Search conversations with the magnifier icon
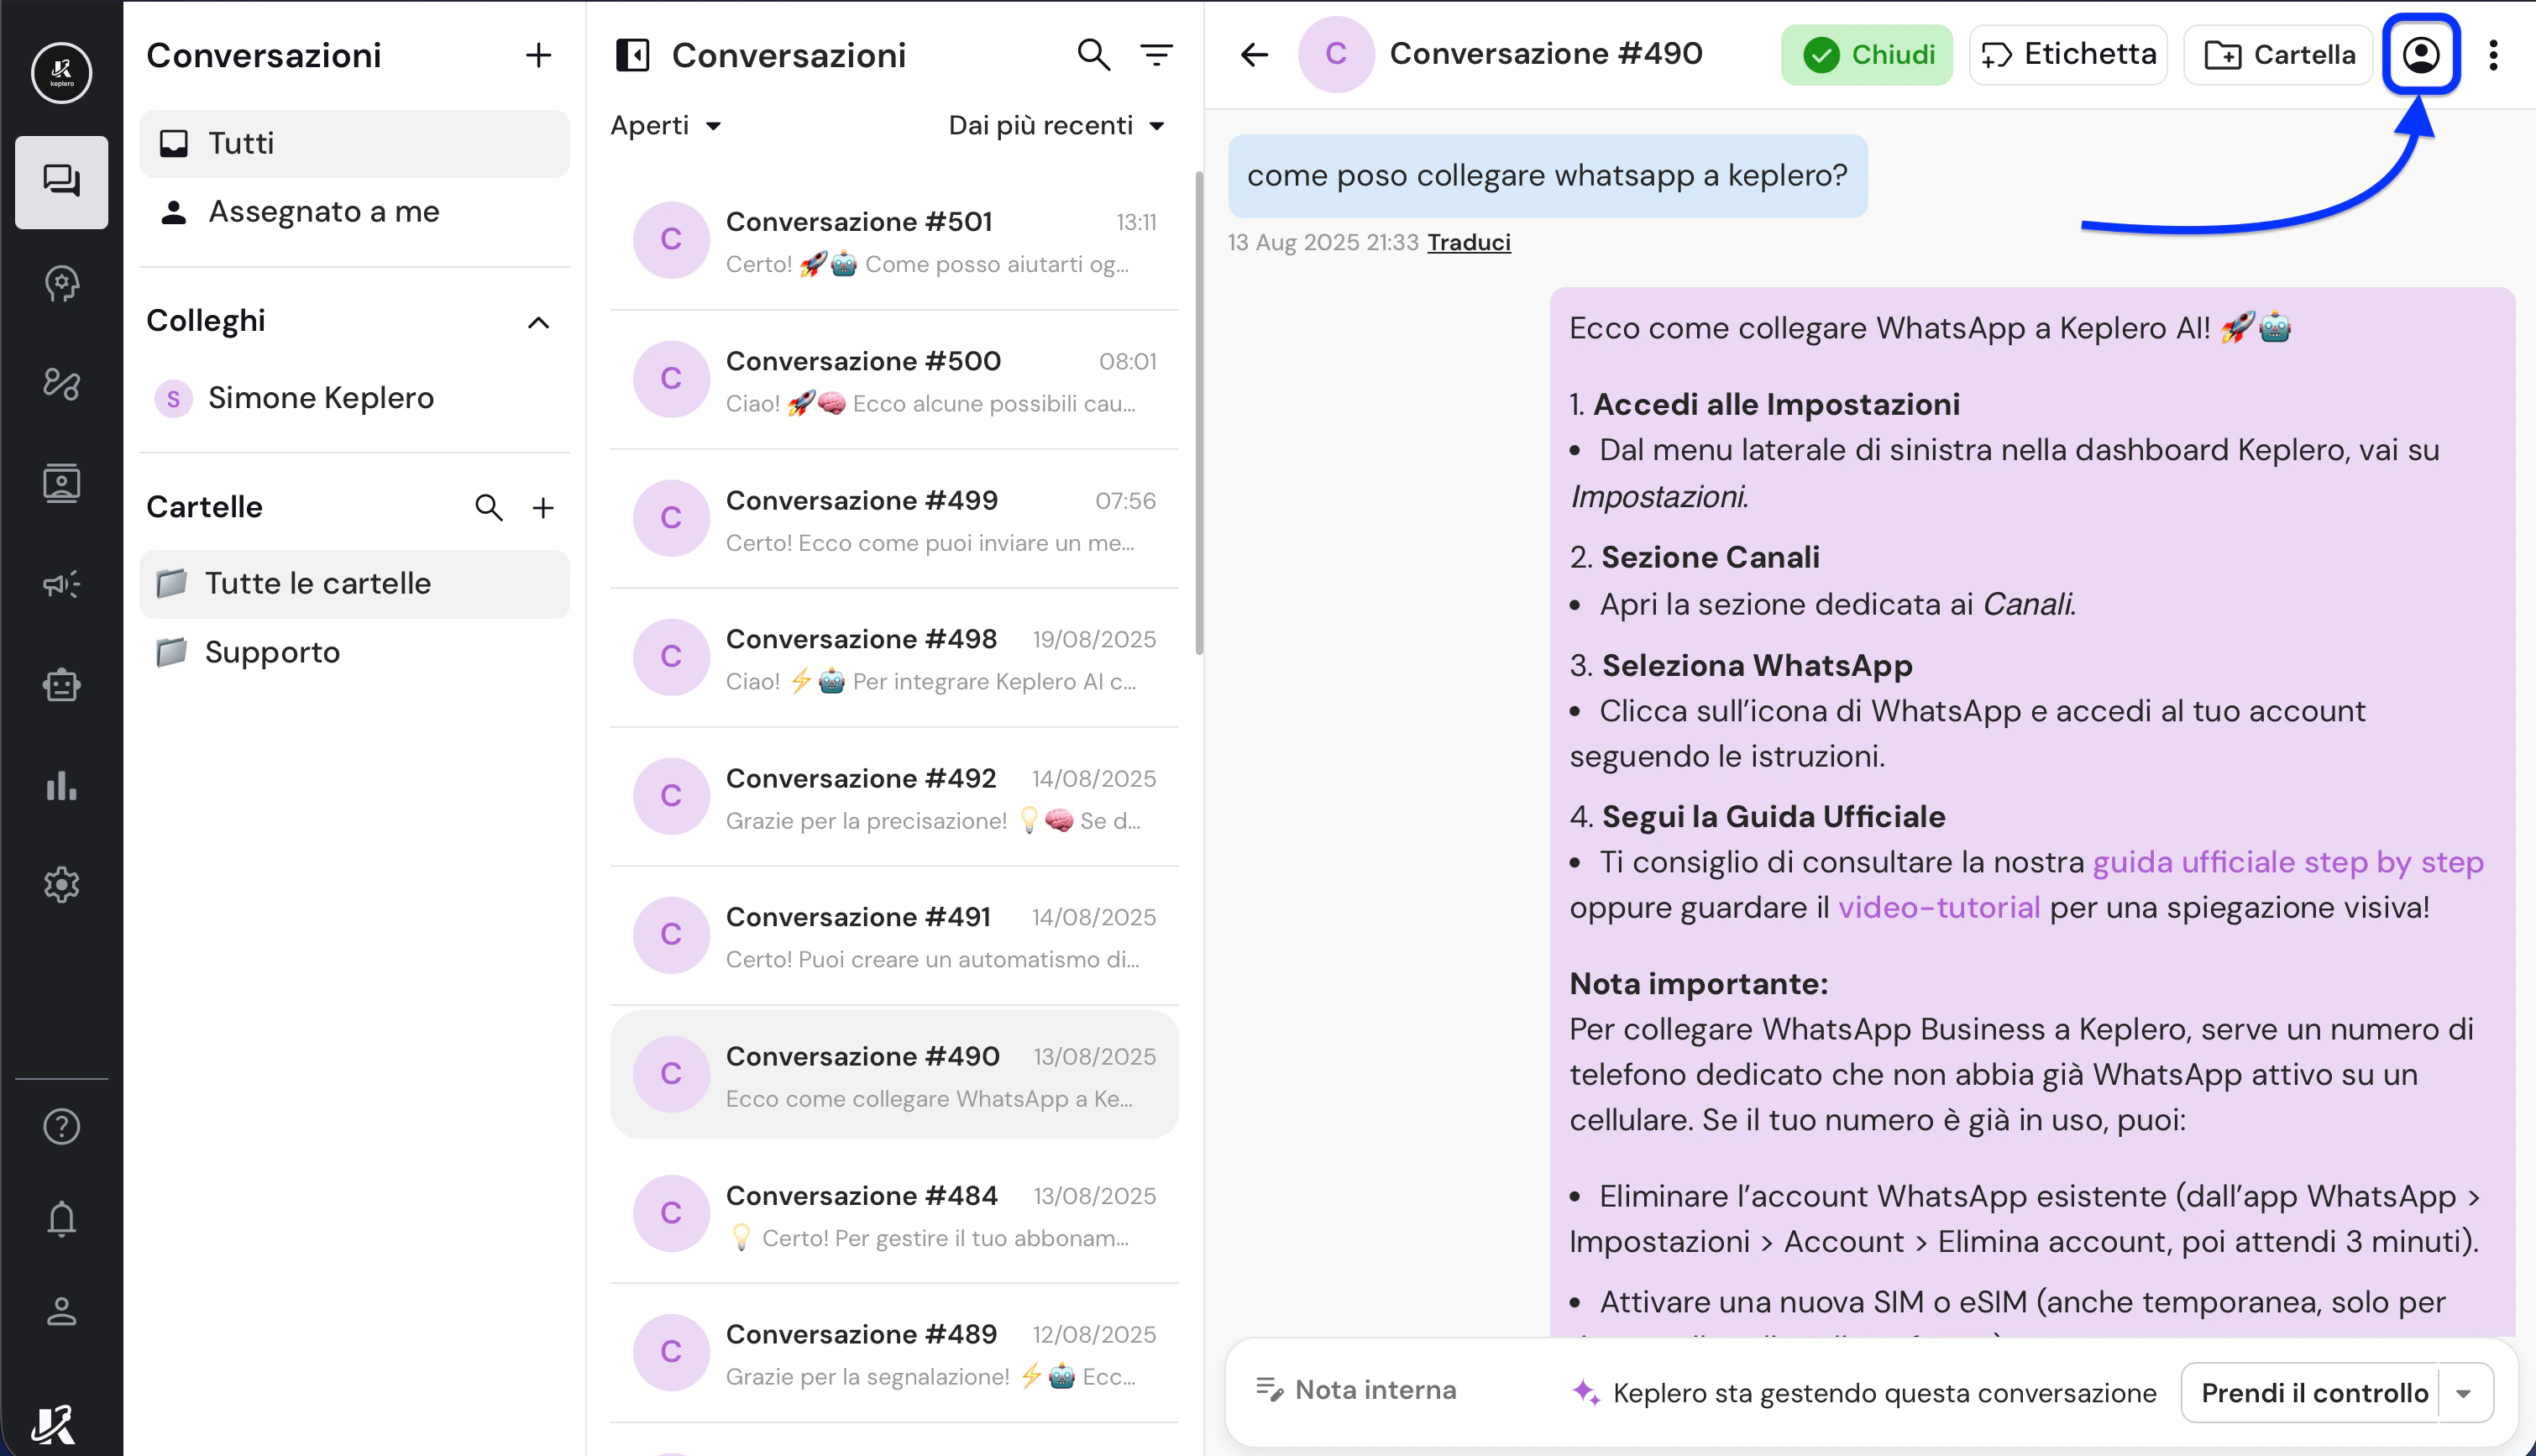 (x=1093, y=55)
